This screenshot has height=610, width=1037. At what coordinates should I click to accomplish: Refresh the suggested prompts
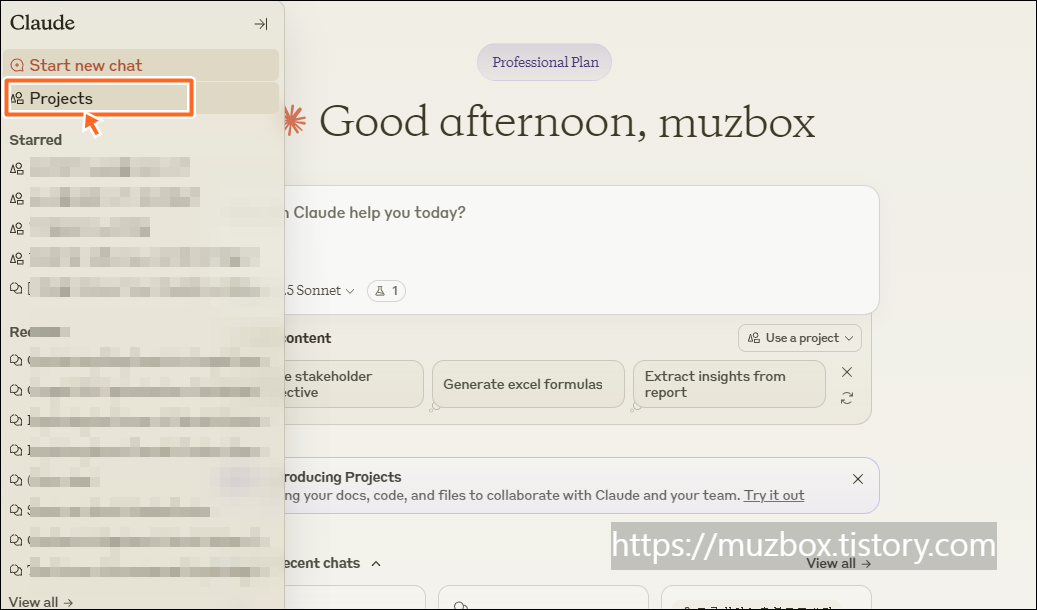[847, 398]
